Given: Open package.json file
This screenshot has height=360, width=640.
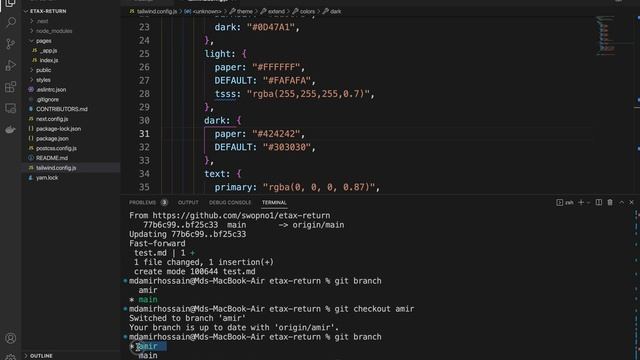Looking at the screenshot, I should 52,139.
